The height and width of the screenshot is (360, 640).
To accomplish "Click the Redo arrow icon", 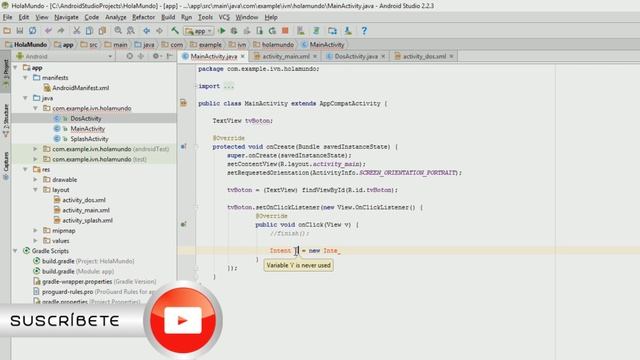I will click(x=61, y=31).
